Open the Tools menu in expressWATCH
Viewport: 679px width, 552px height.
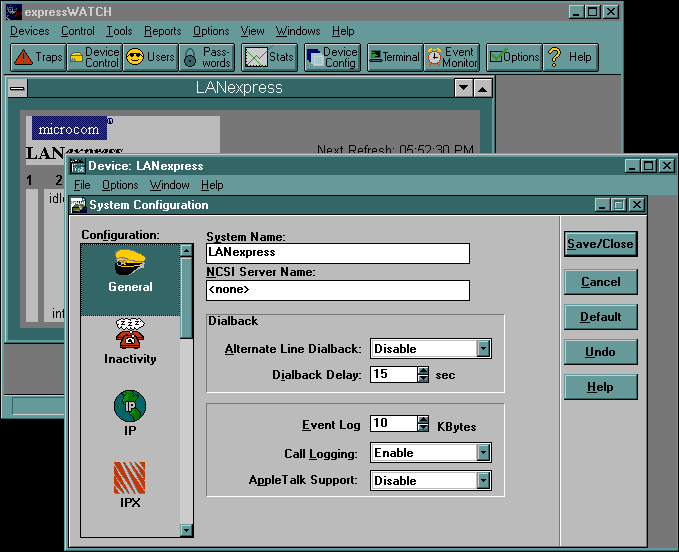pos(119,31)
